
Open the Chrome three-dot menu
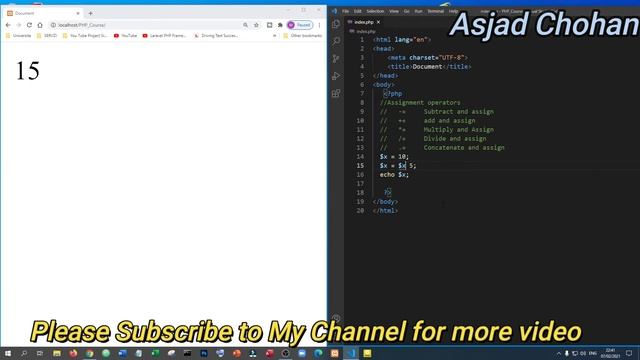(x=319, y=25)
